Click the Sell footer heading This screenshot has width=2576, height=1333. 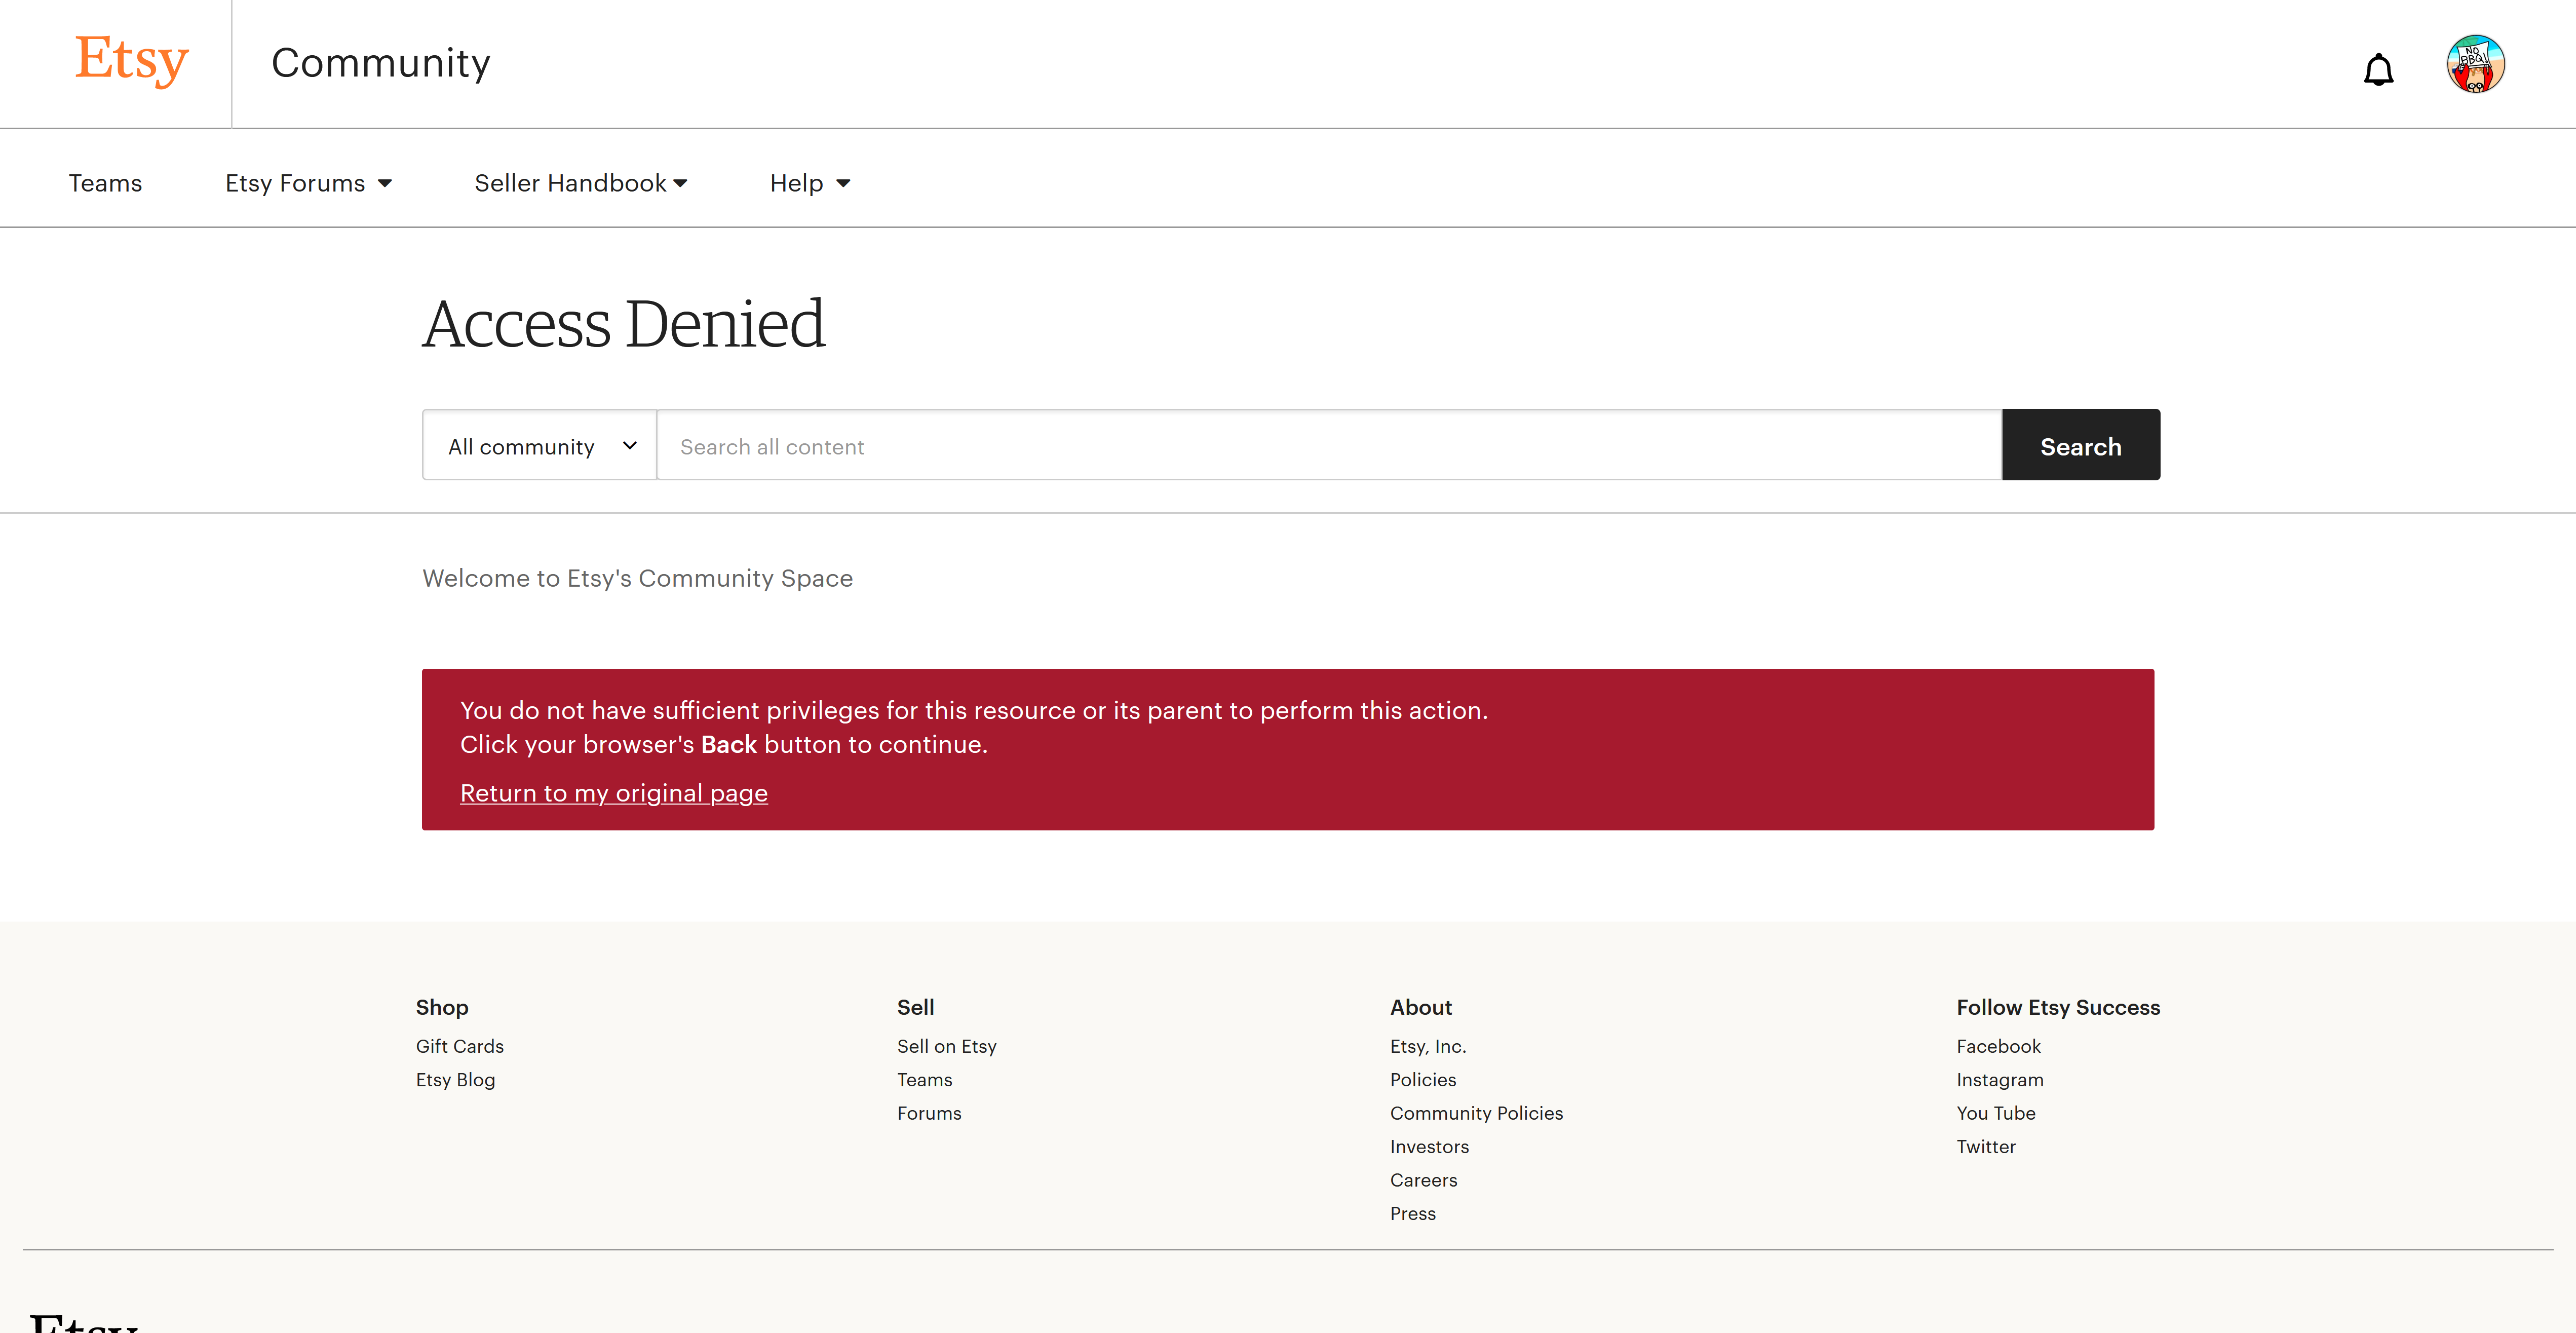[x=915, y=1007]
